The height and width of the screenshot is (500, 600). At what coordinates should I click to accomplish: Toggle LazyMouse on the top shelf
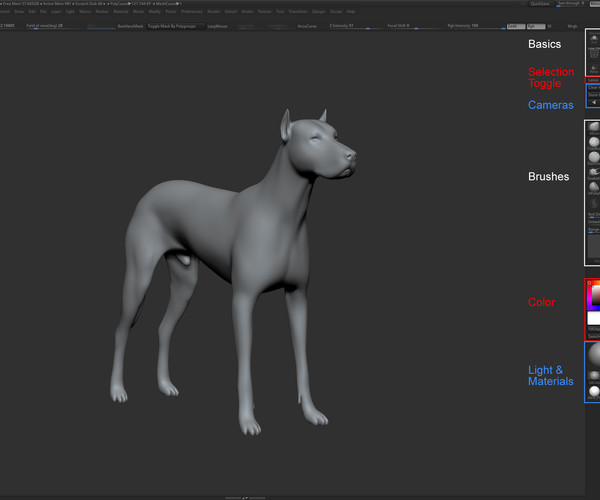[217, 26]
